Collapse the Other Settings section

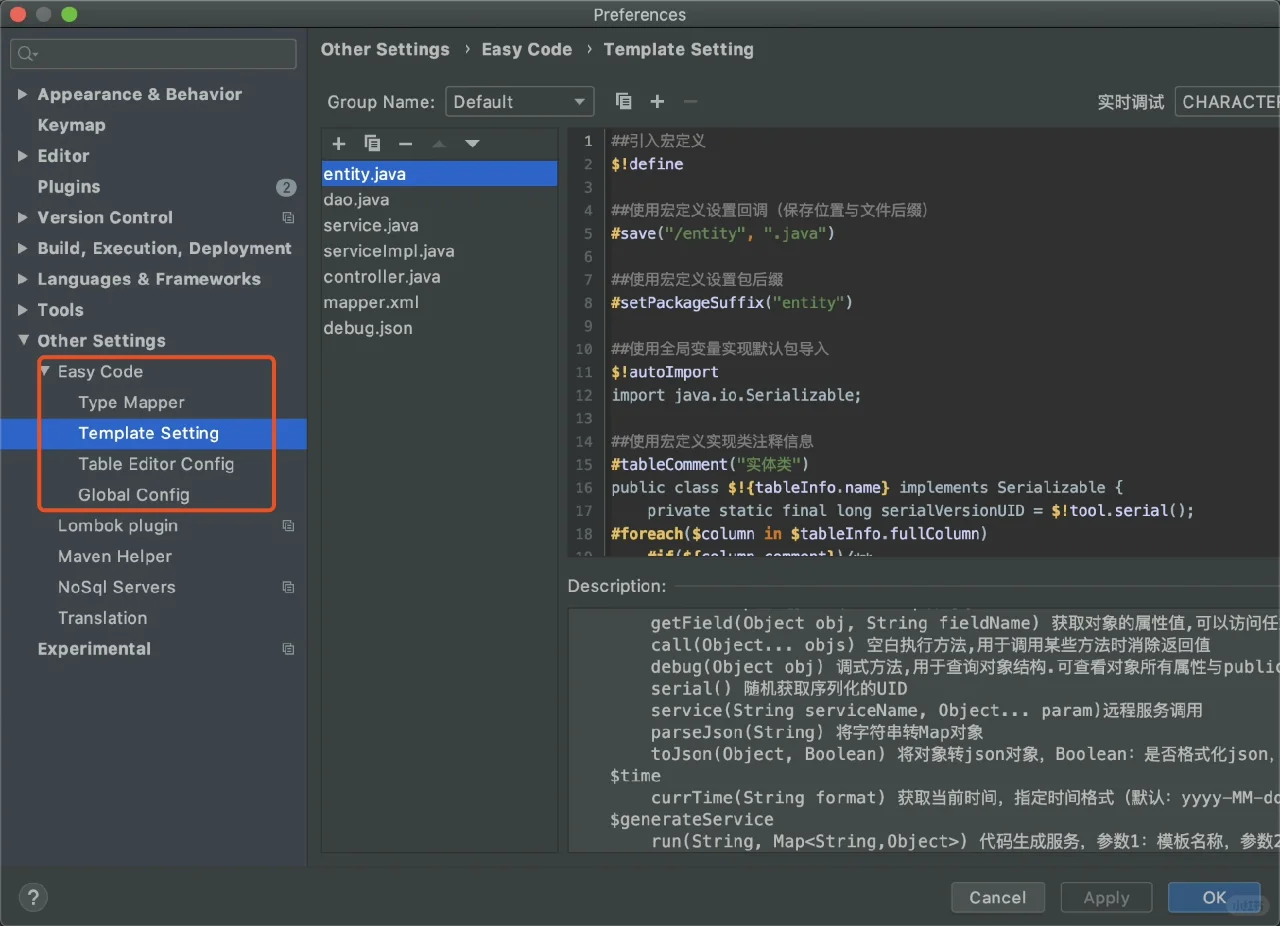(x=23, y=341)
